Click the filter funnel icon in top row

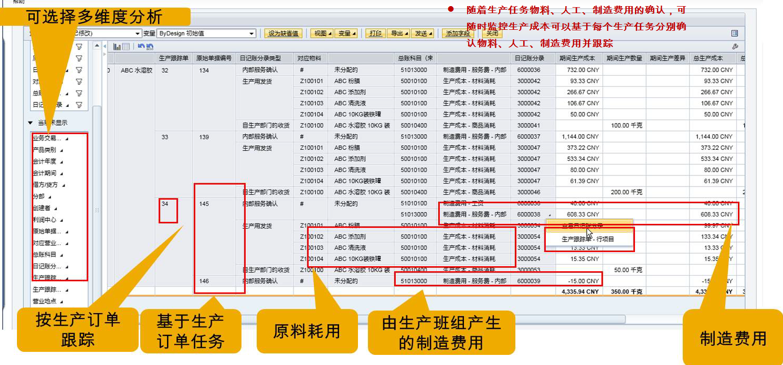78,47
